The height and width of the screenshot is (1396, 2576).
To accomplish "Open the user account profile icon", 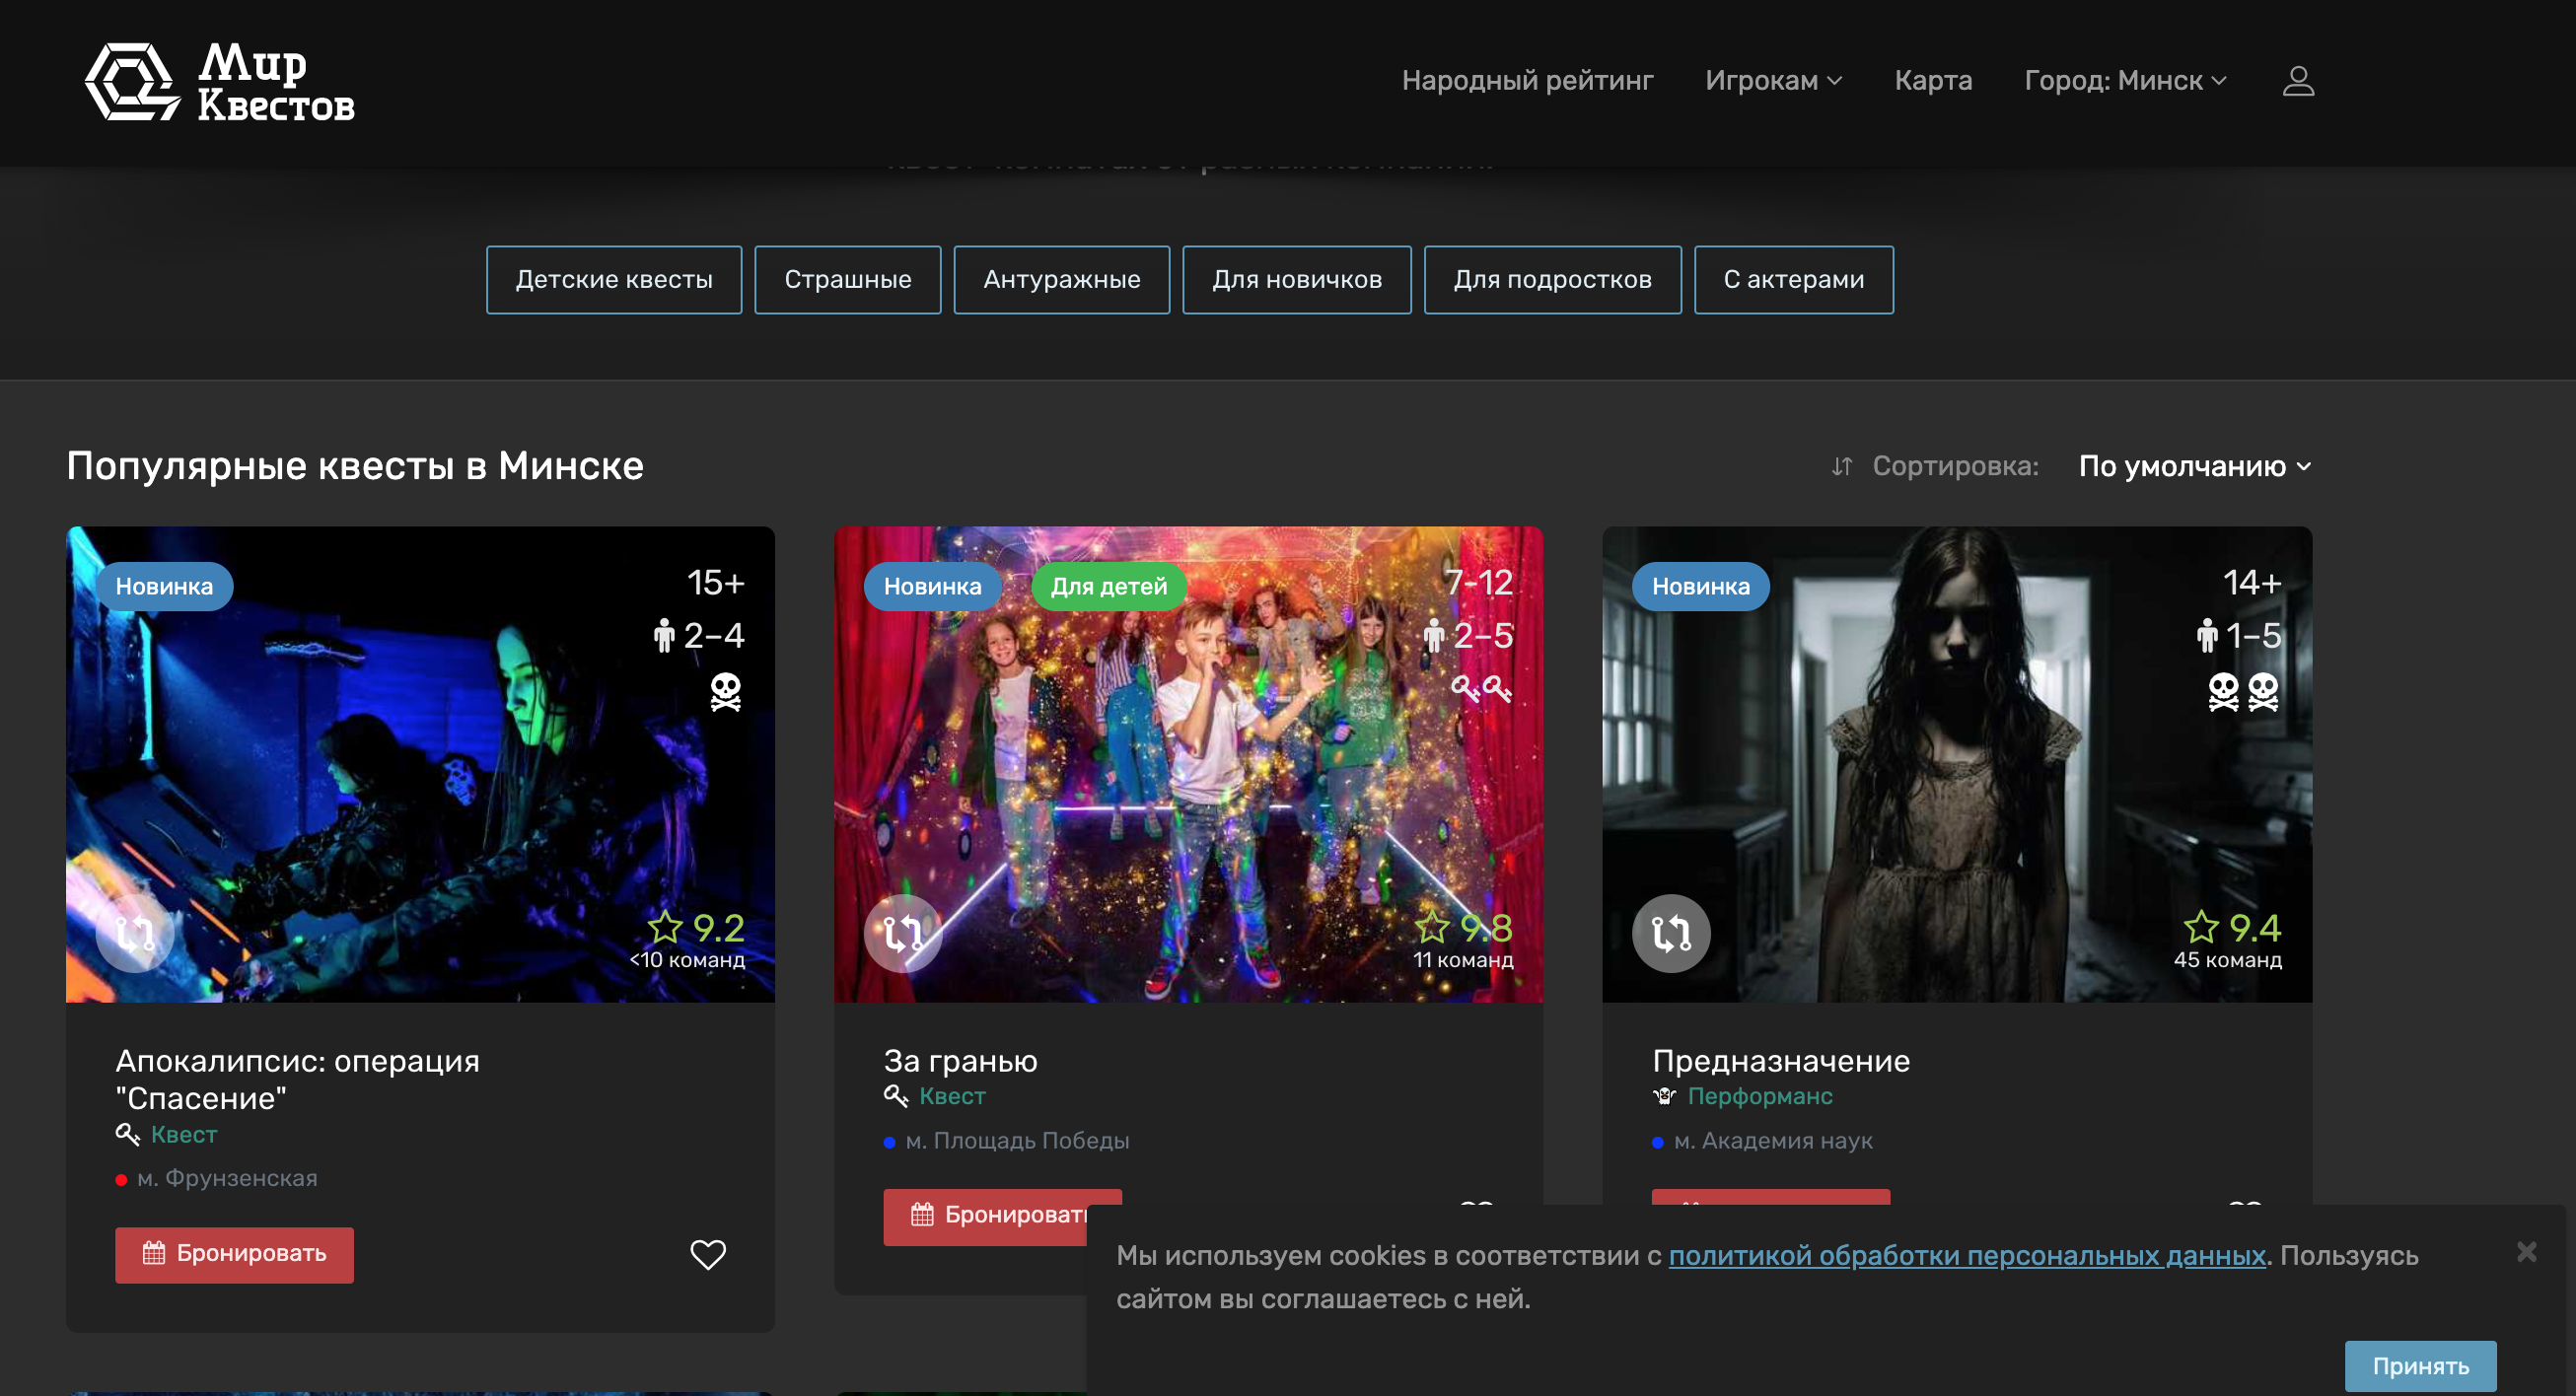I will coord(2298,81).
